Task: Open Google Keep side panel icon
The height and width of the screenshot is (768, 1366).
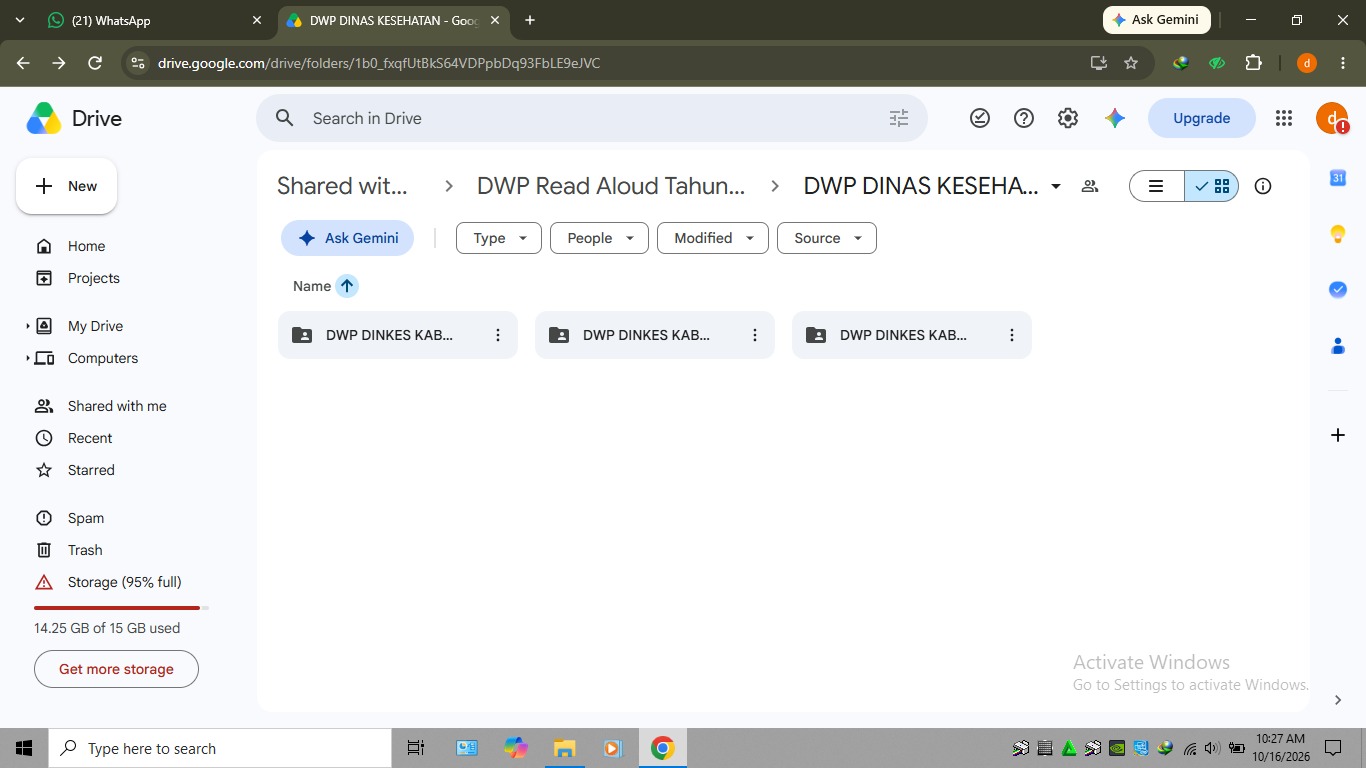Action: coord(1338,234)
